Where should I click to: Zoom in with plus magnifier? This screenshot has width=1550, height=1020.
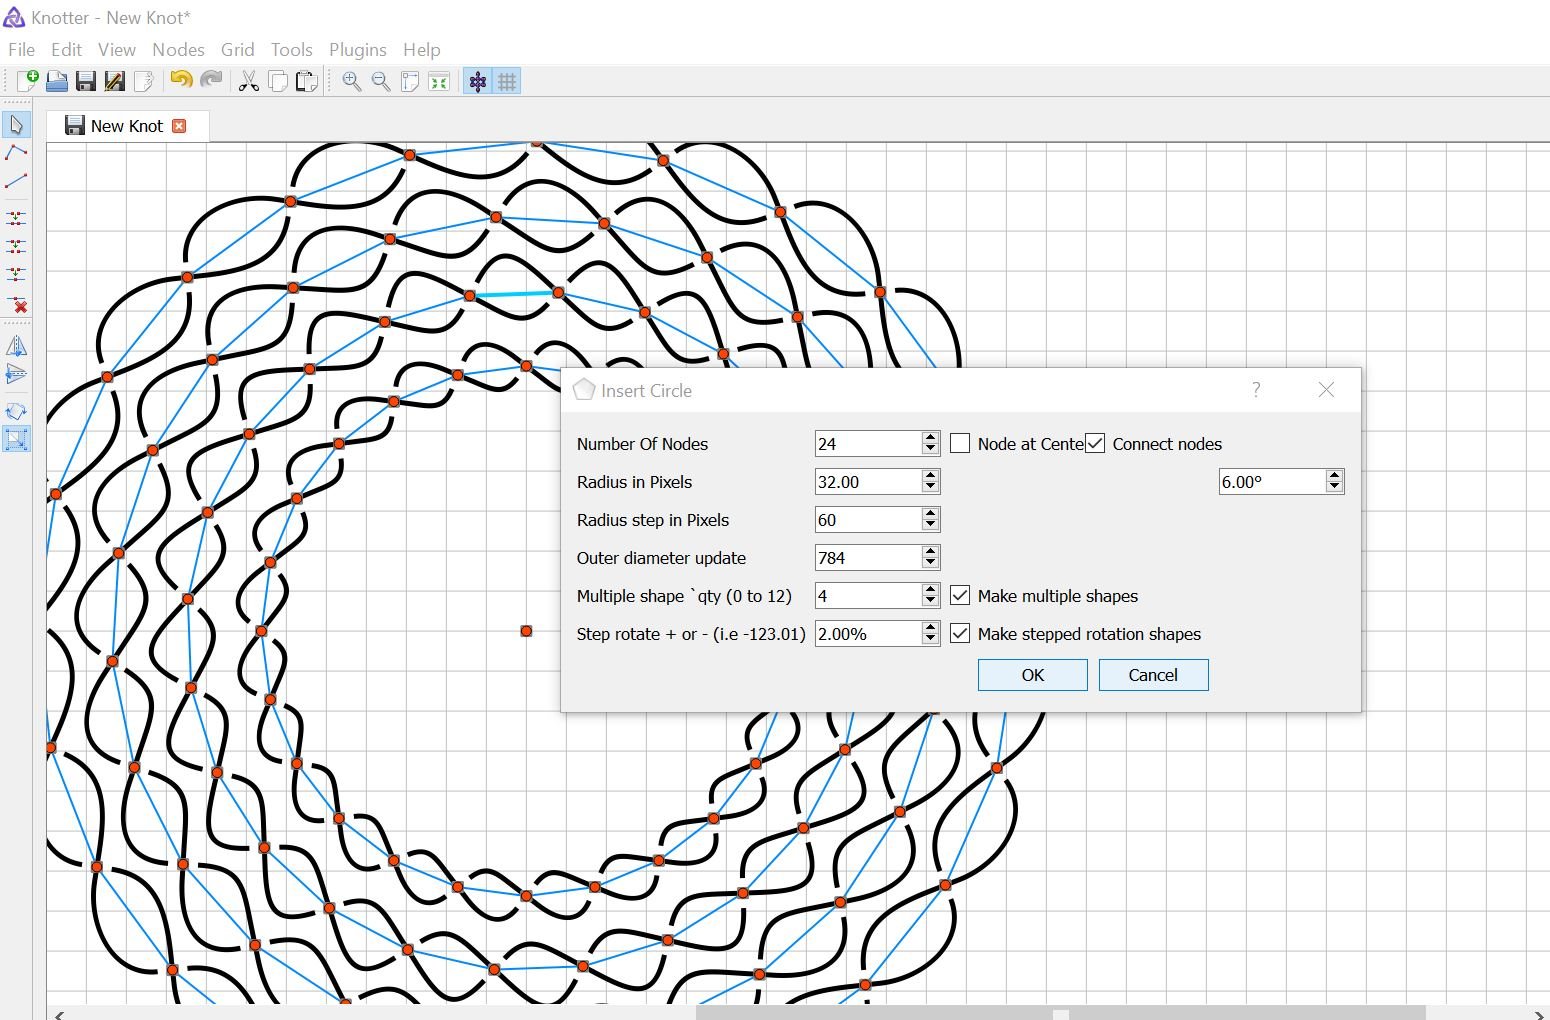[x=352, y=82]
